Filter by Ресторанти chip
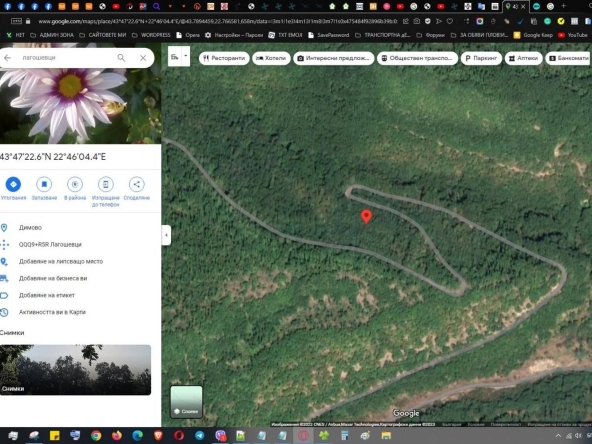 pyautogui.click(x=224, y=58)
